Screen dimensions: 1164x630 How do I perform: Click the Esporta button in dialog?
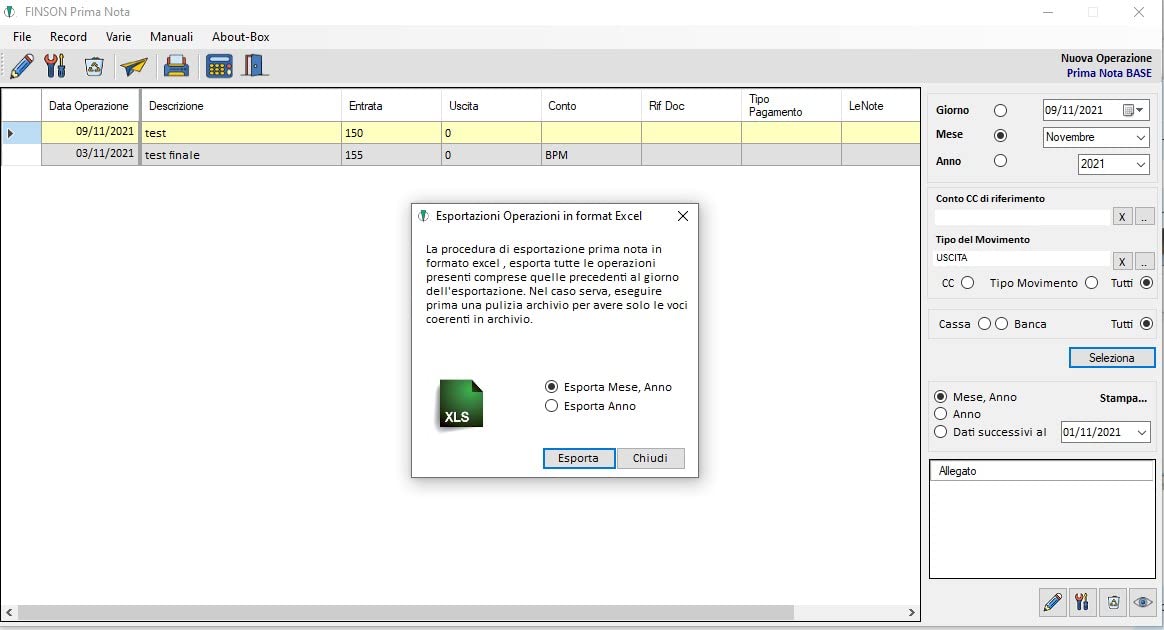coord(578,458)
